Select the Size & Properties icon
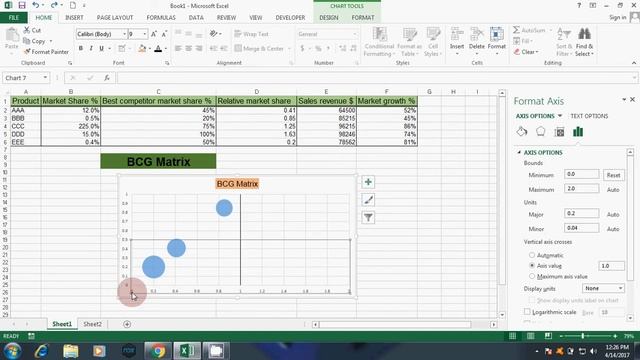The height and width of the screenshot is (360, 640). pos(559,131)
